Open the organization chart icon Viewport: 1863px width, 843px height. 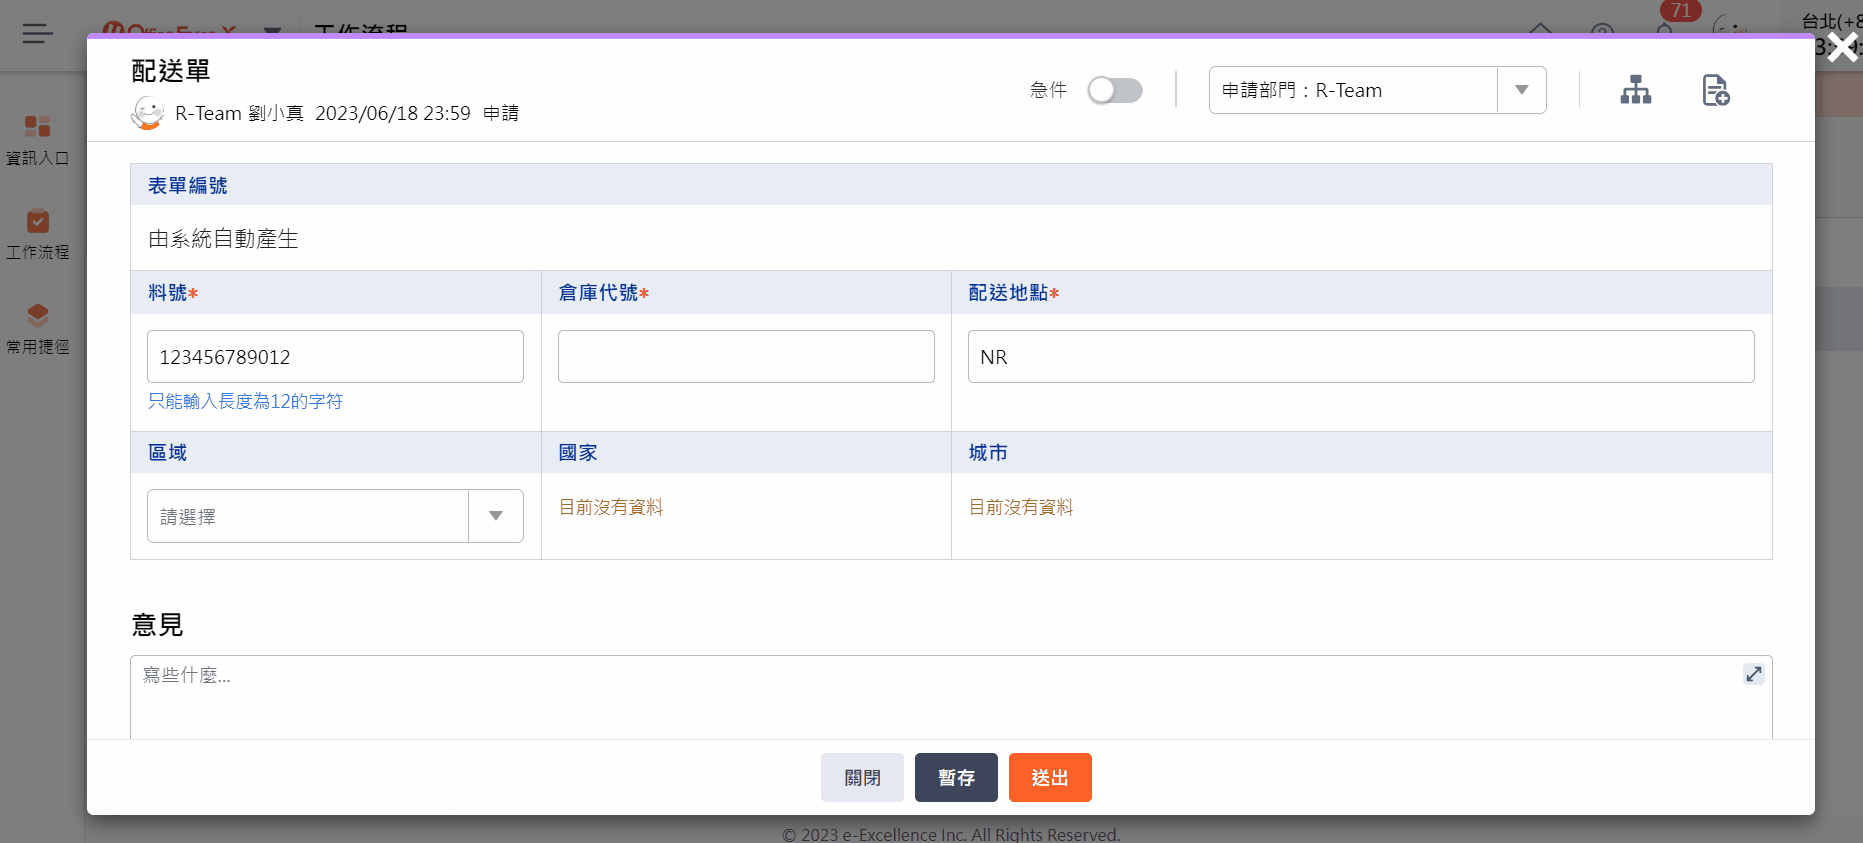click(x=1636, y=90)
